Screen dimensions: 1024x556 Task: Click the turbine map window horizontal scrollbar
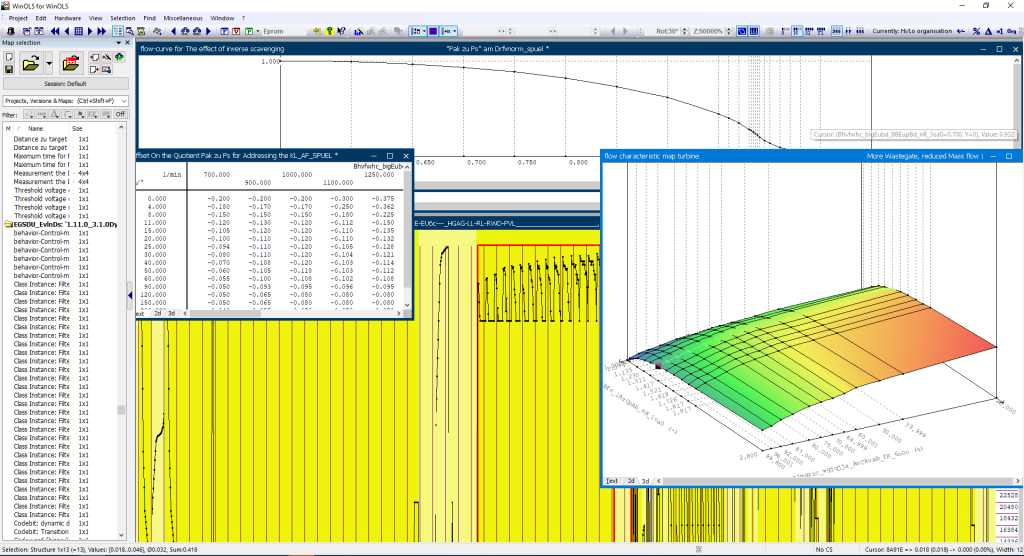coord(837,481)
